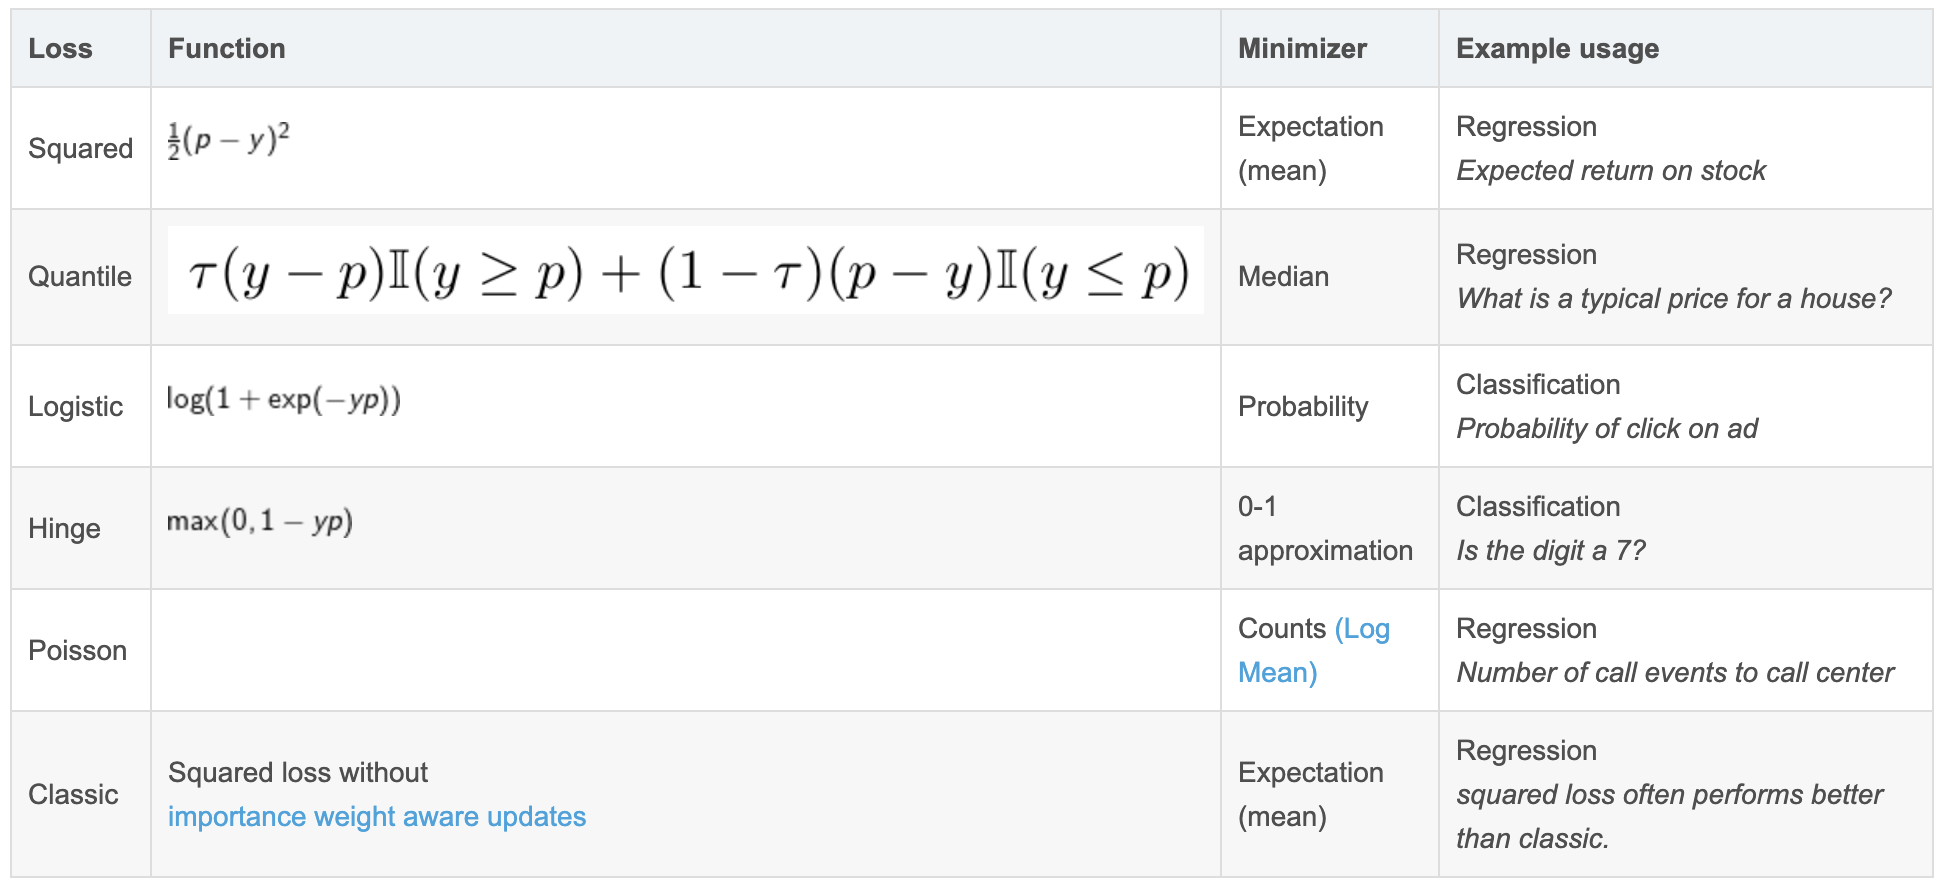This screenshot has width=1942, height=886.
Task: Select the "Minimizer" column header
Action: tap(1301, 49)
